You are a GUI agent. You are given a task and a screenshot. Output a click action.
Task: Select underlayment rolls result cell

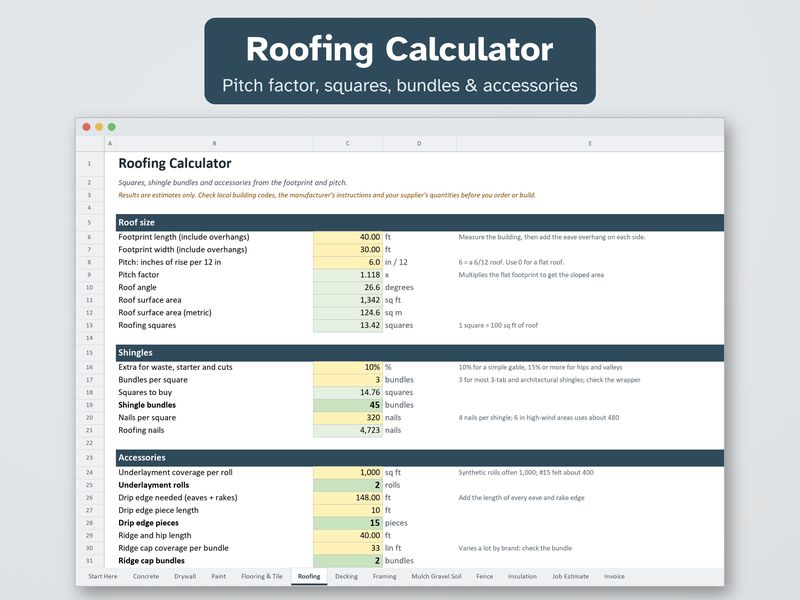pyautogui.click(x=347, y=485)
